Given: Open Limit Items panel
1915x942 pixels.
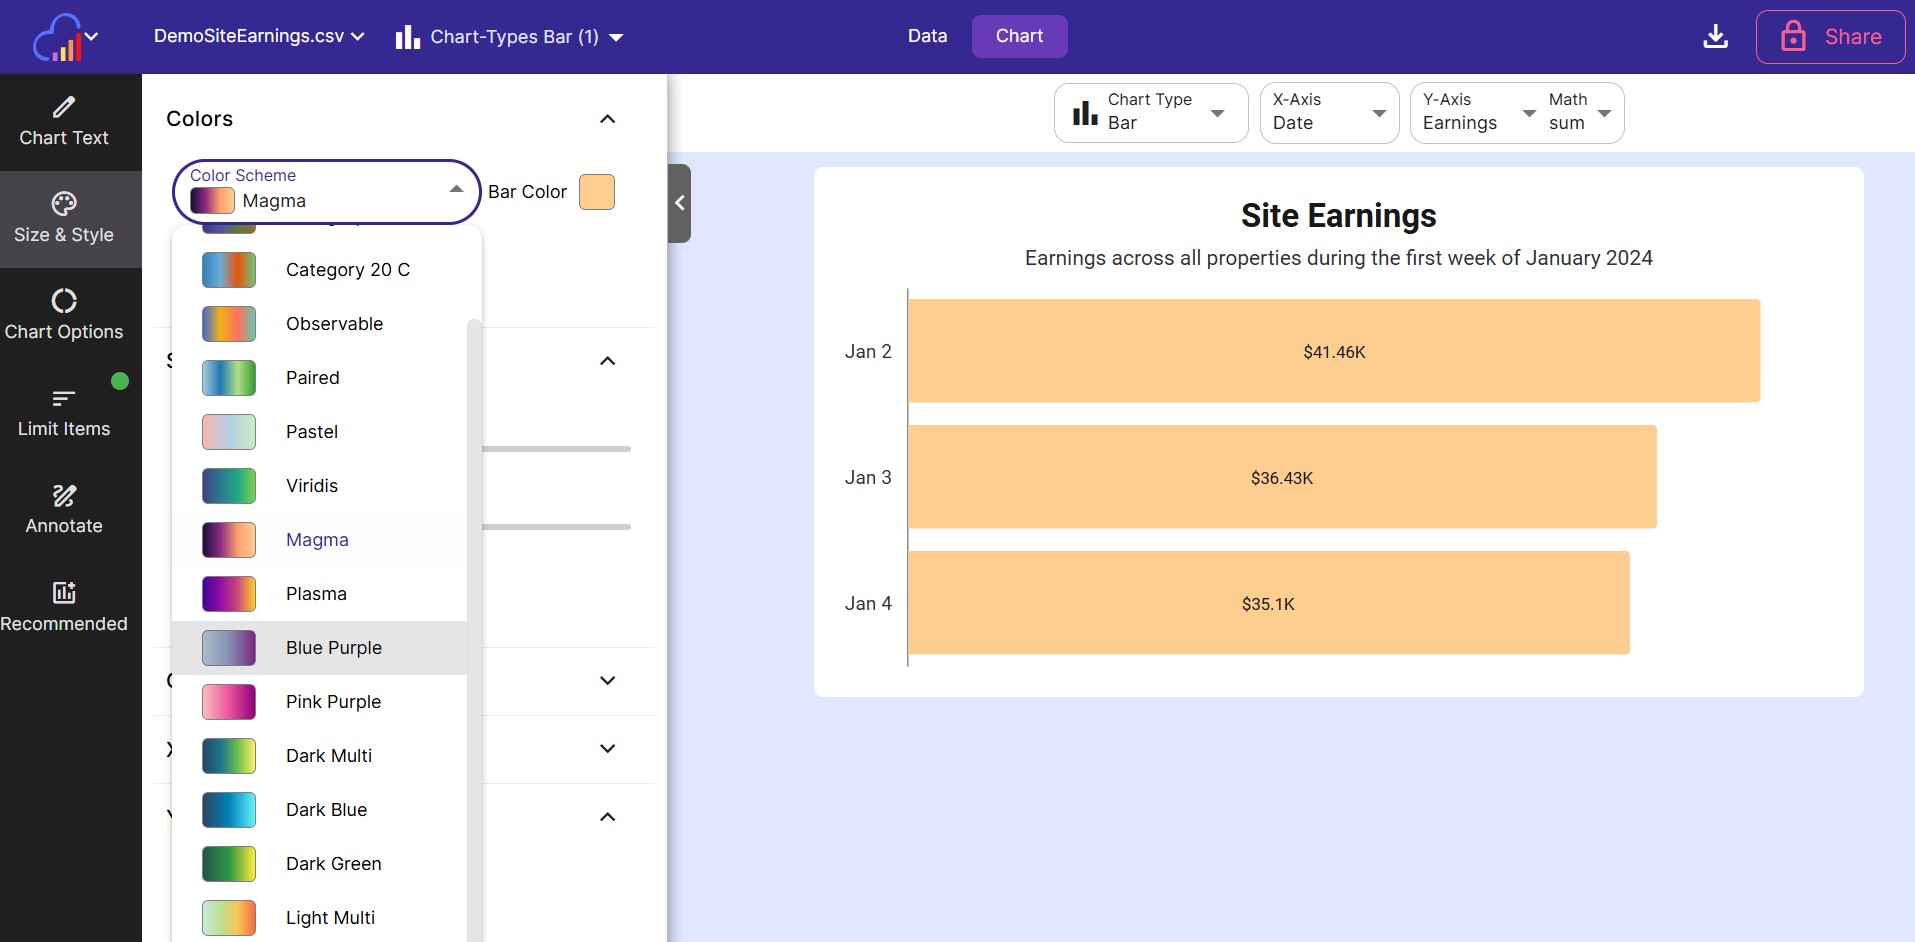Looking at the screenshot, I should pyautogui.click(x=64, y=413).
